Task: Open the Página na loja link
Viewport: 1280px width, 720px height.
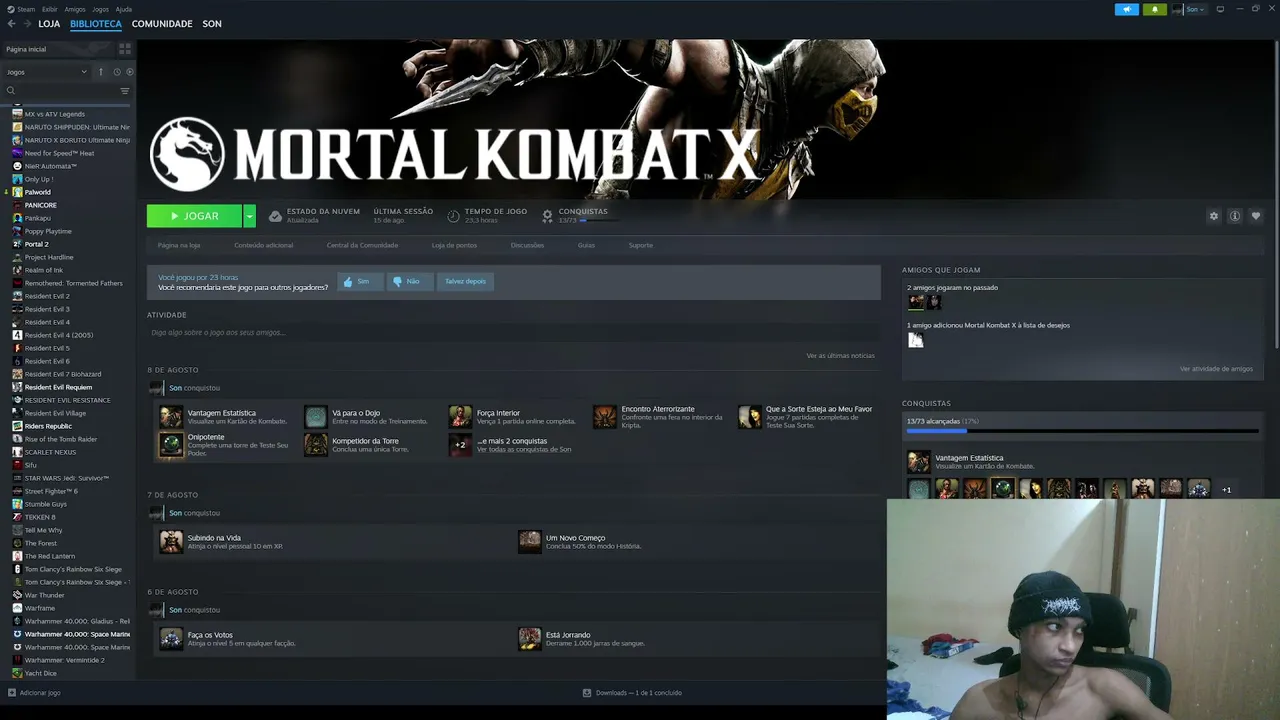Action: point(179,245)
